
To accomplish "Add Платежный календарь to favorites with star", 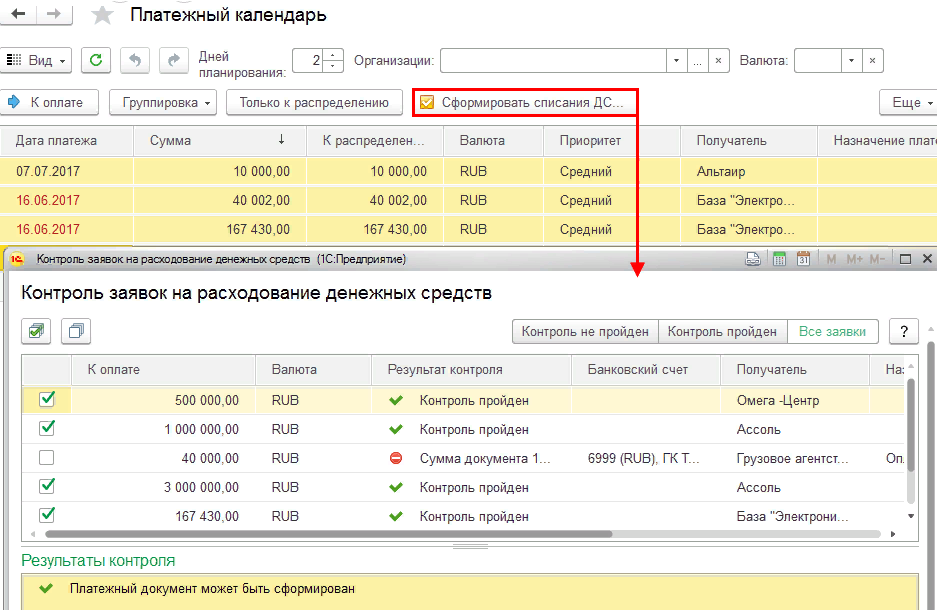I will pyautogui.click(x=102, y=15).
